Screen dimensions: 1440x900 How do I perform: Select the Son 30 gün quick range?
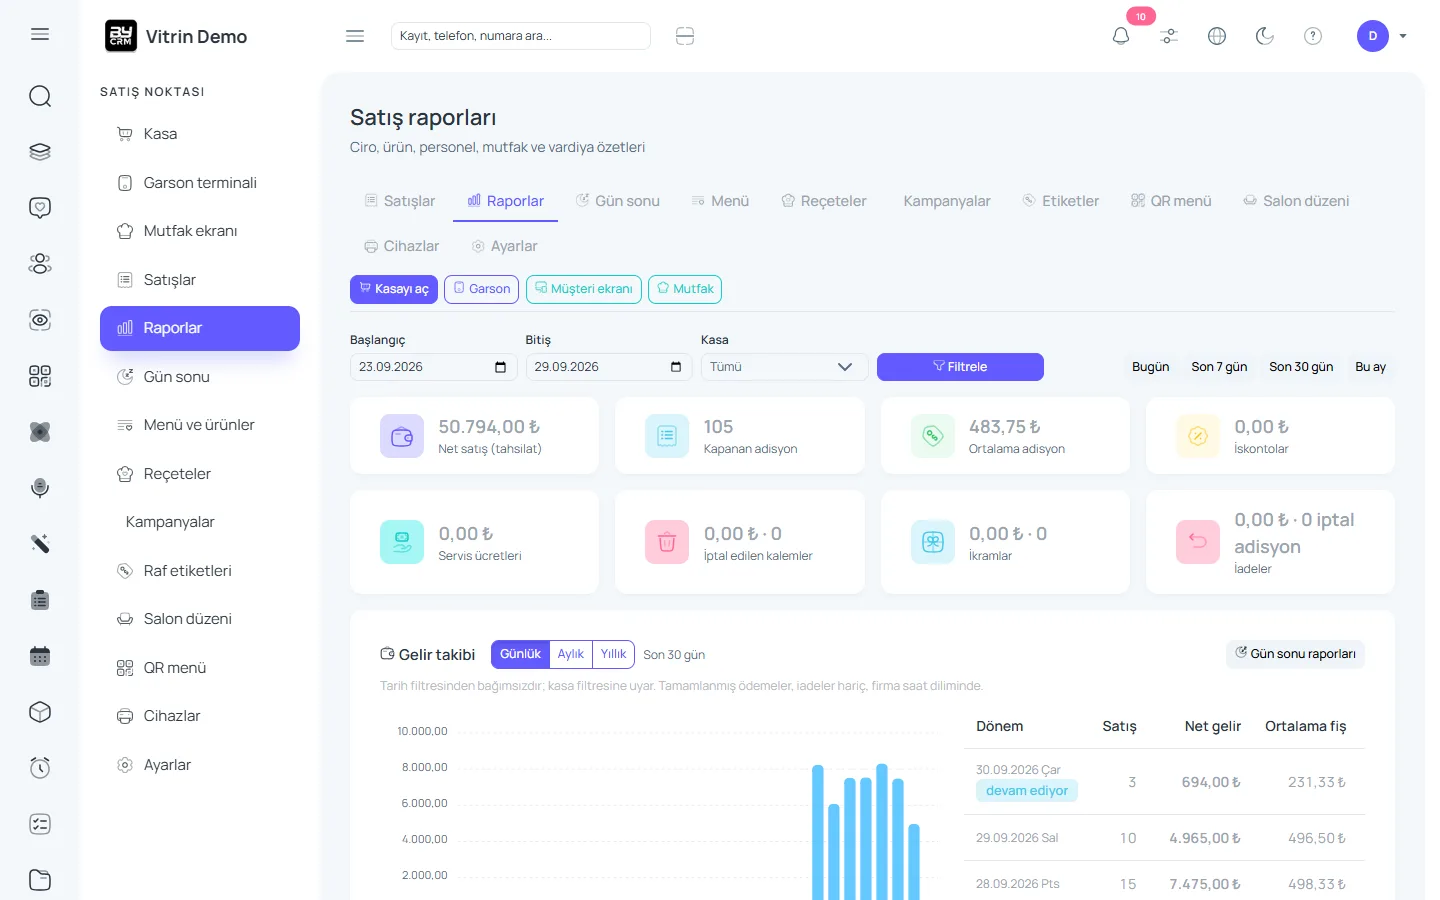[1301, 367]
